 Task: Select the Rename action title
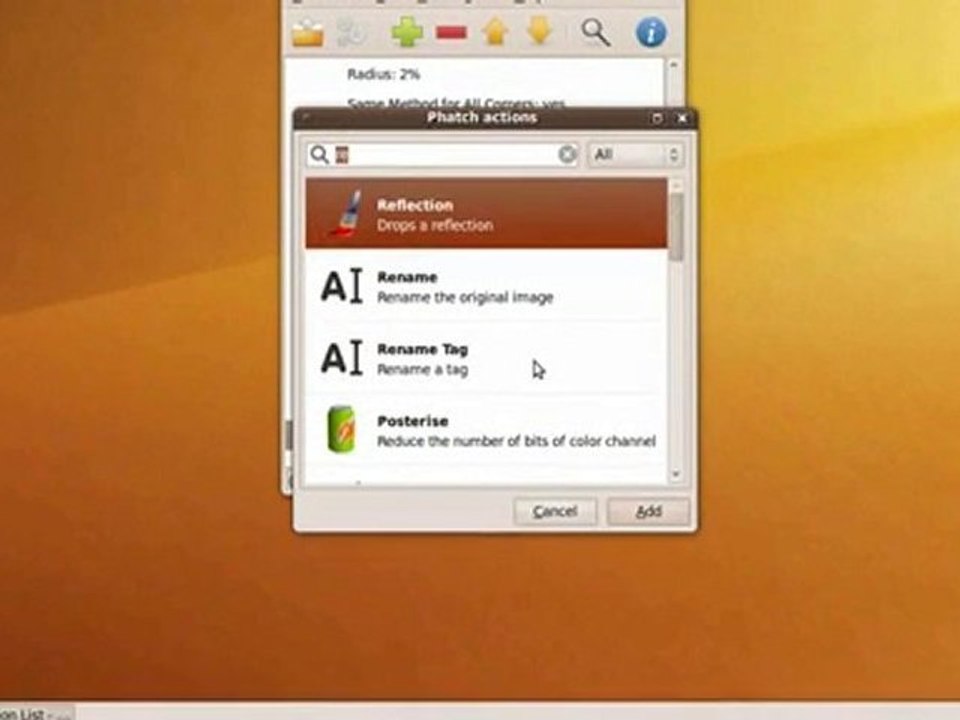click(x=407, y=277)
